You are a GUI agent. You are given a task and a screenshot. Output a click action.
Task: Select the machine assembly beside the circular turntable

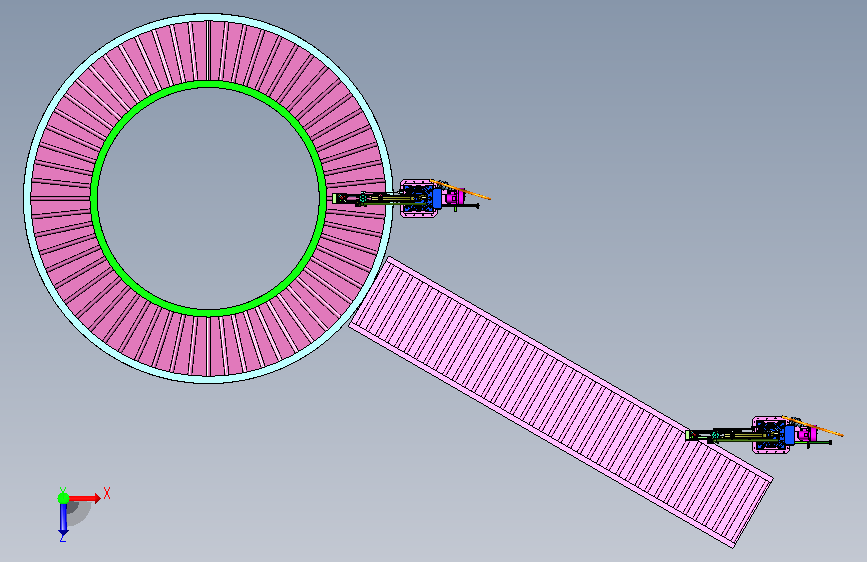411,198
